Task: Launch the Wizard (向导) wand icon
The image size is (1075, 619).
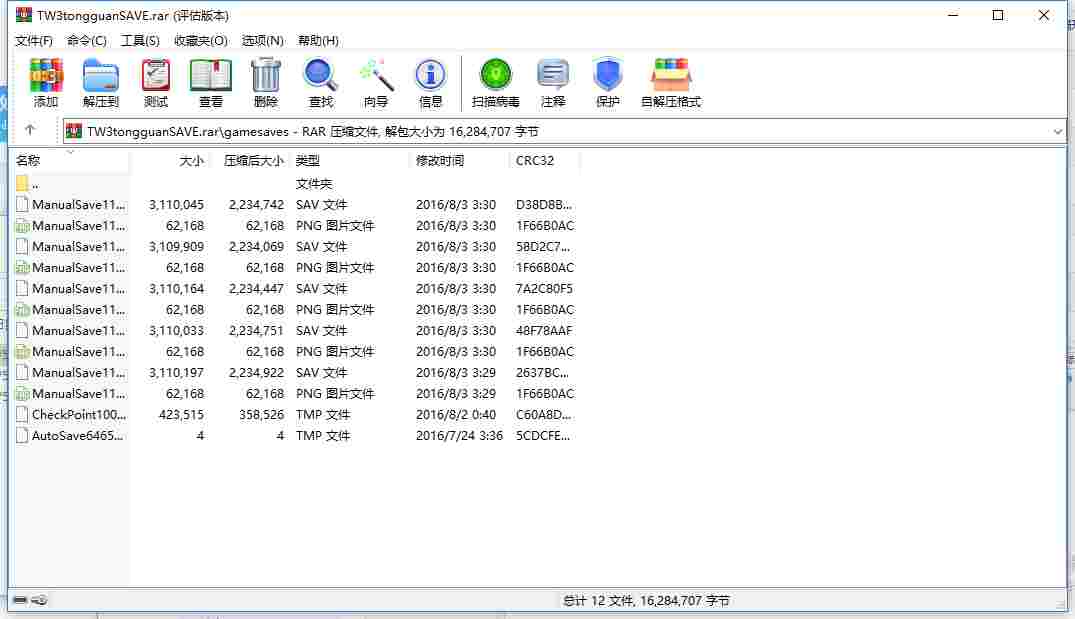Action: point(376,75)
